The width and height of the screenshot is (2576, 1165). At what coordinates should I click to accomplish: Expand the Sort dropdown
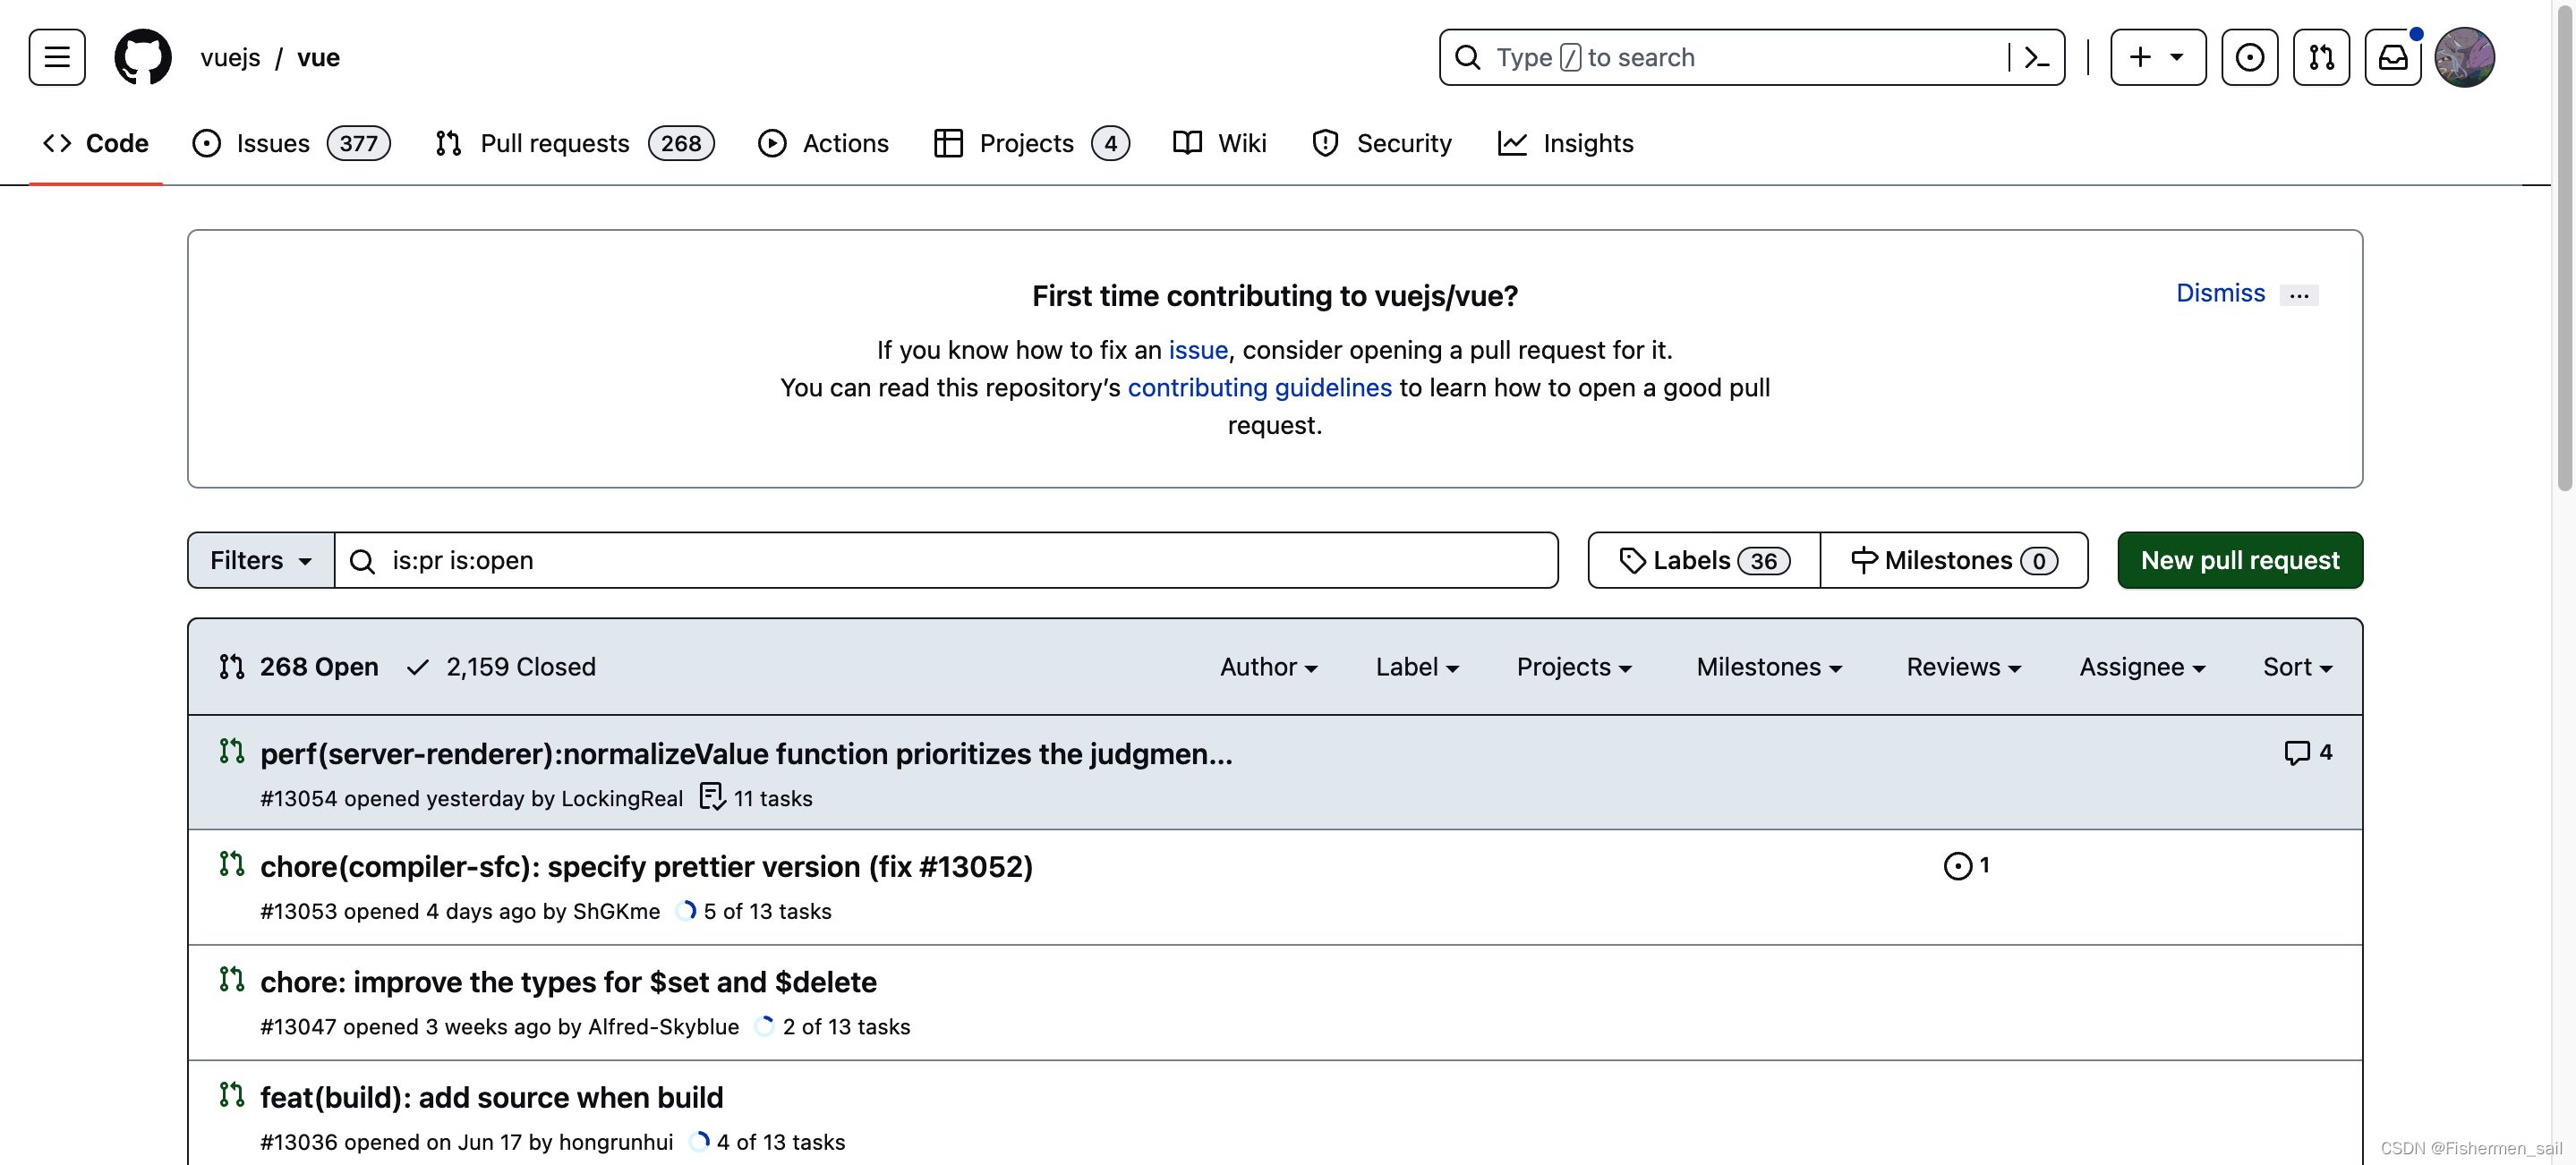(2297, 667)
